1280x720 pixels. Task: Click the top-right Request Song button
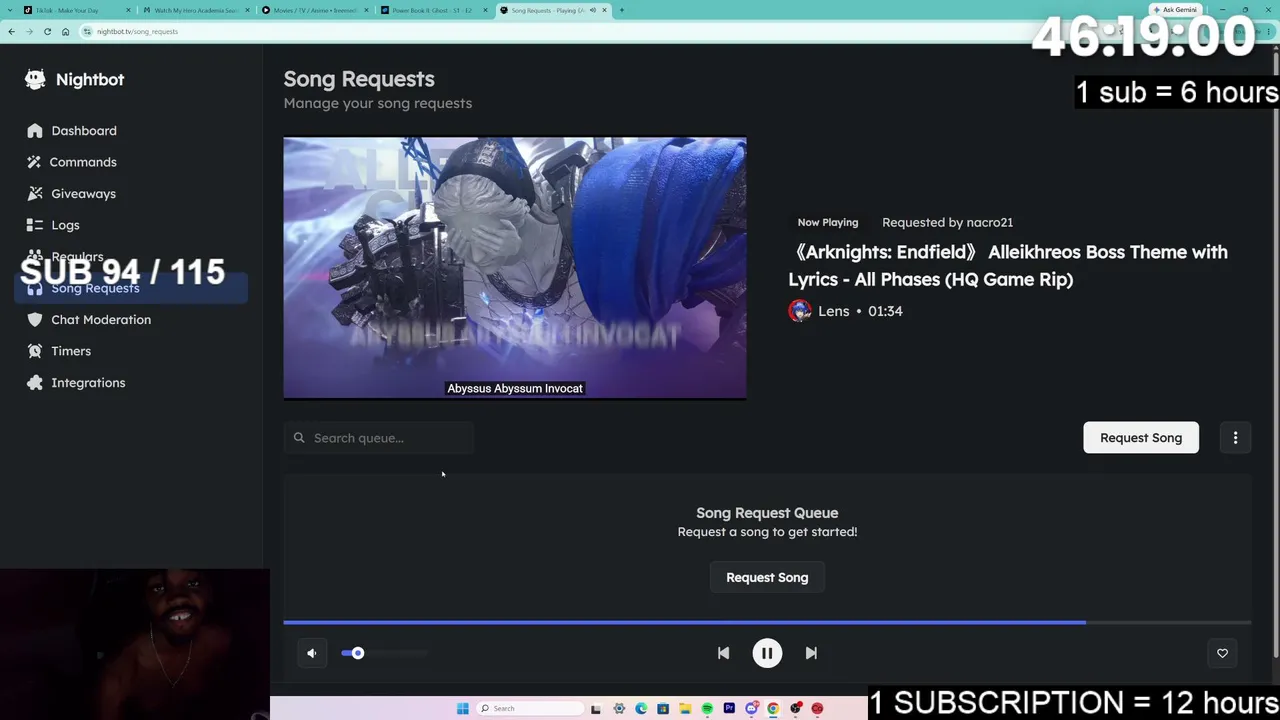(x=1141, y=437)
